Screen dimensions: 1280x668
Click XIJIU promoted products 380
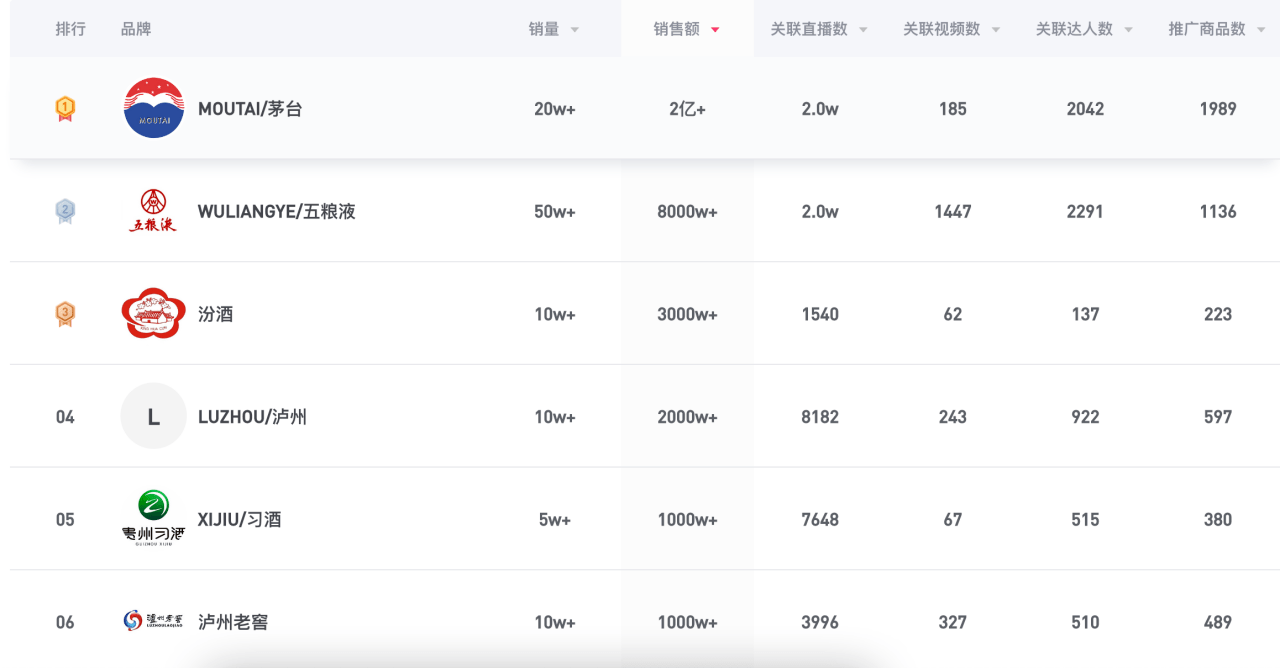pyautogui.click(x=1218, y=520)
